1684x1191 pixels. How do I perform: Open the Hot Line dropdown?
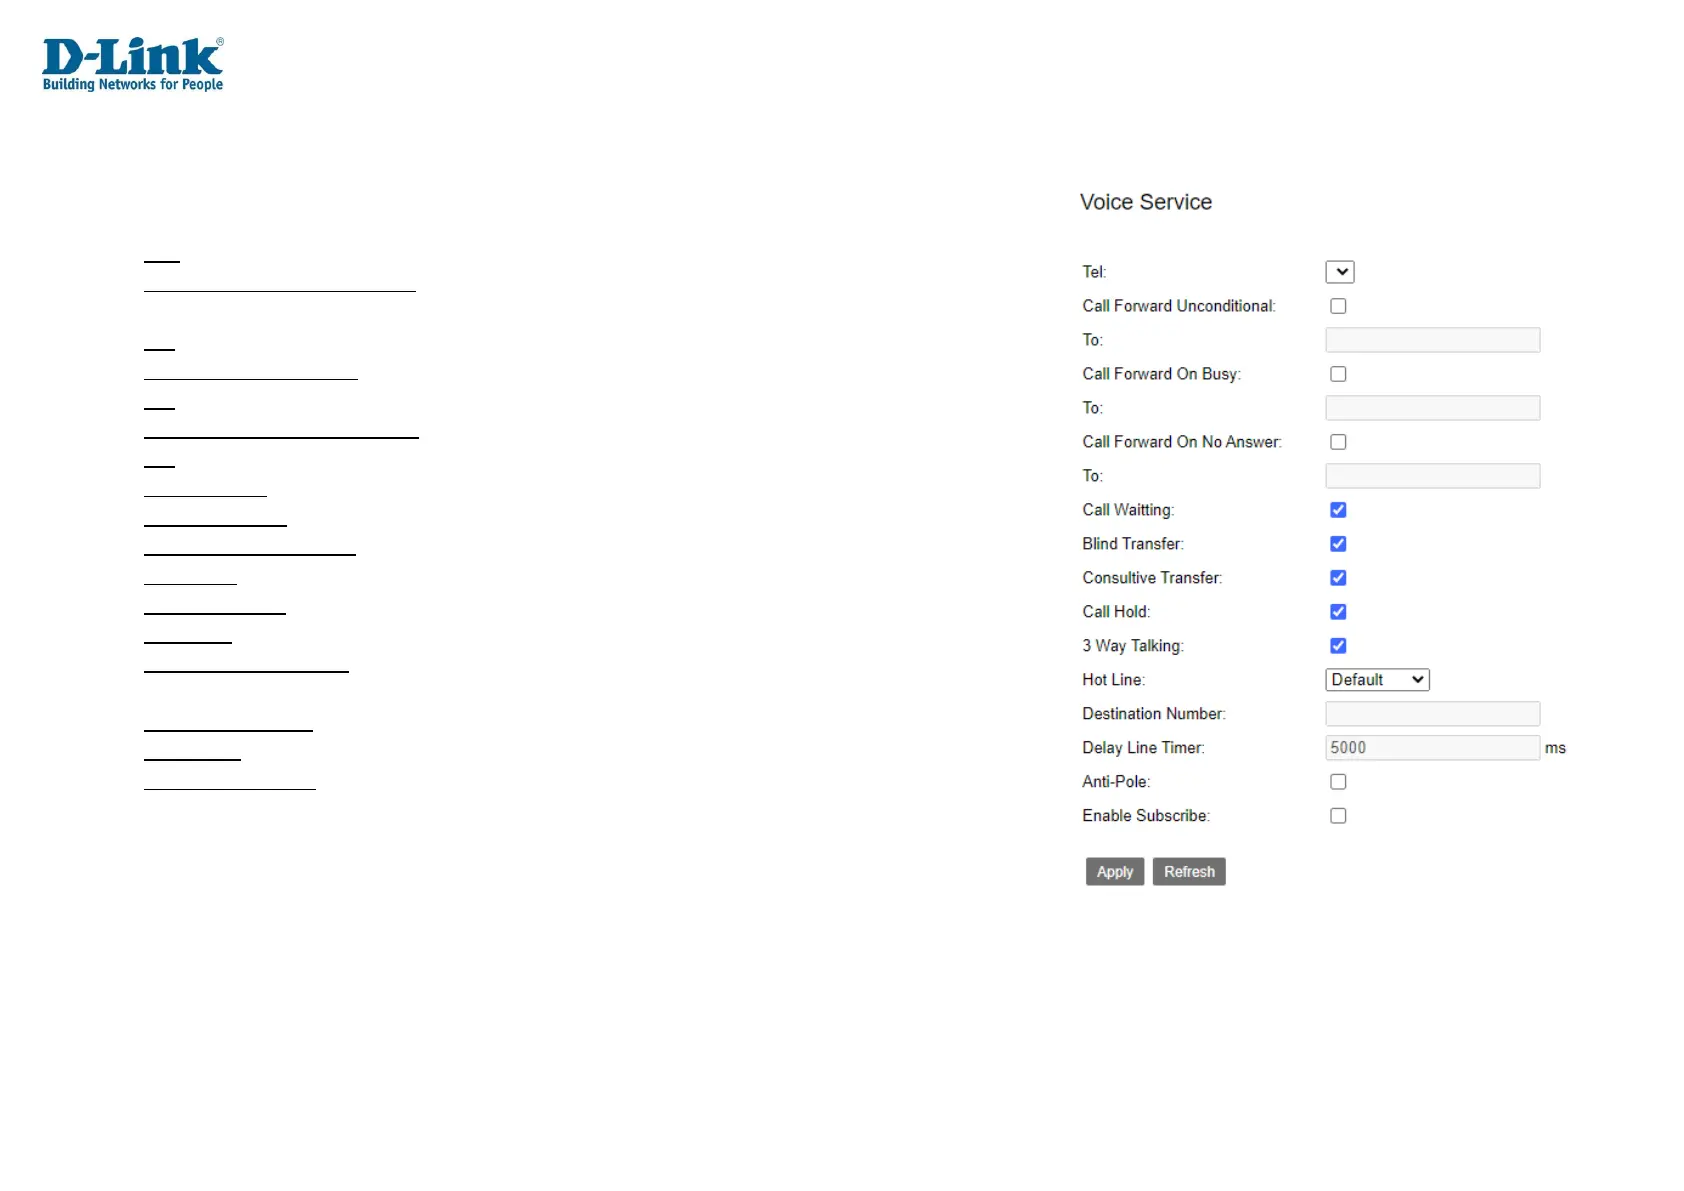tap(1377, 680)
